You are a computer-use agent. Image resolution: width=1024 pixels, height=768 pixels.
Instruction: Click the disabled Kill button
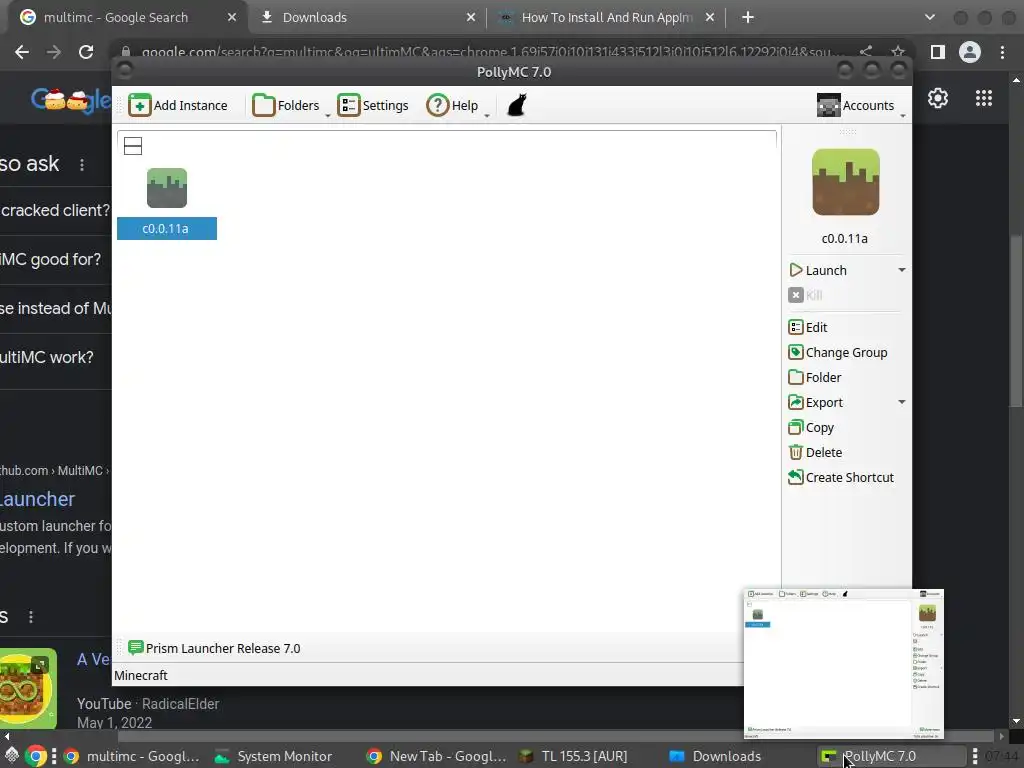pos(805,295)
